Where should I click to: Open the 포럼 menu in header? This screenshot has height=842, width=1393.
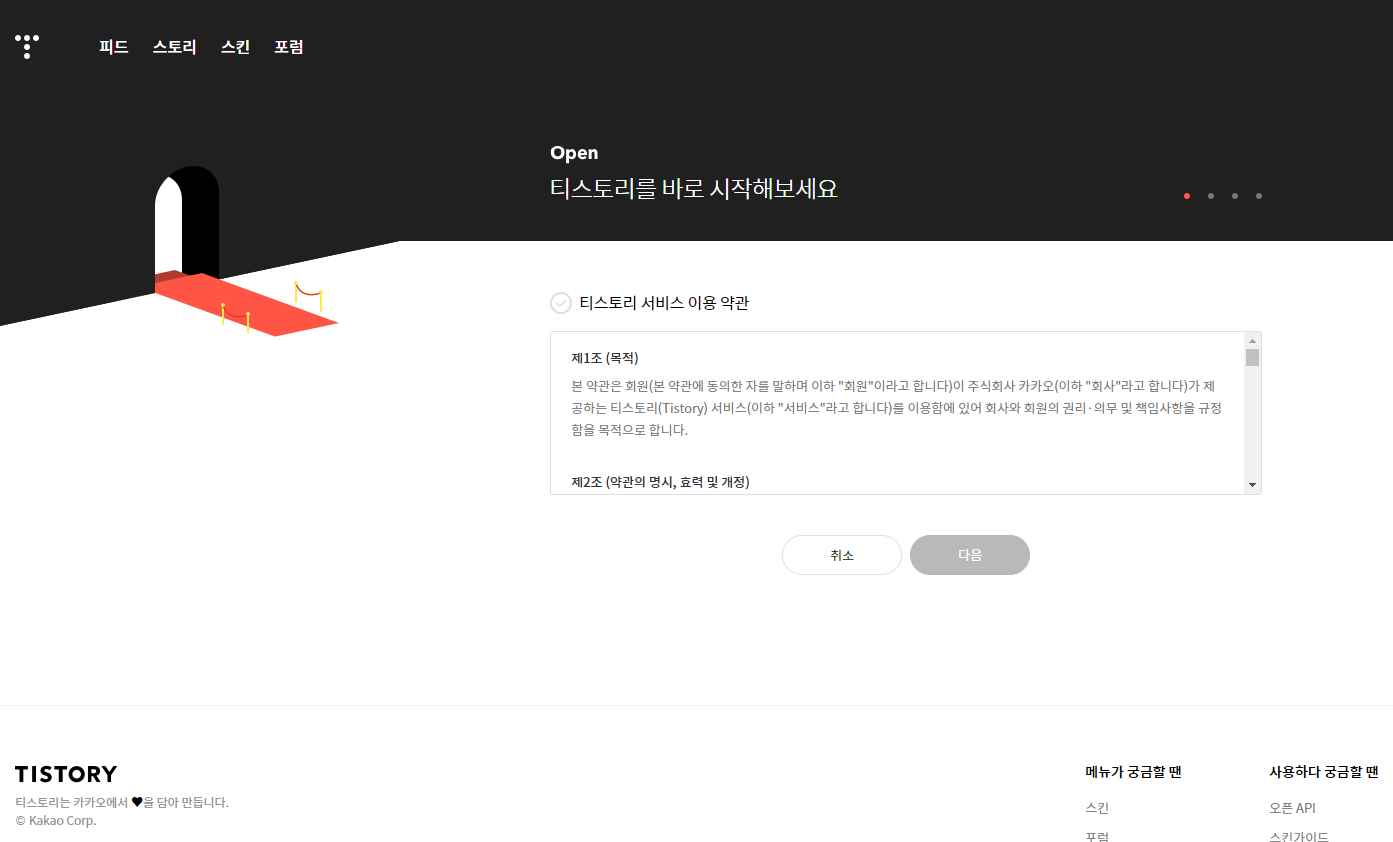coord(289,47)
